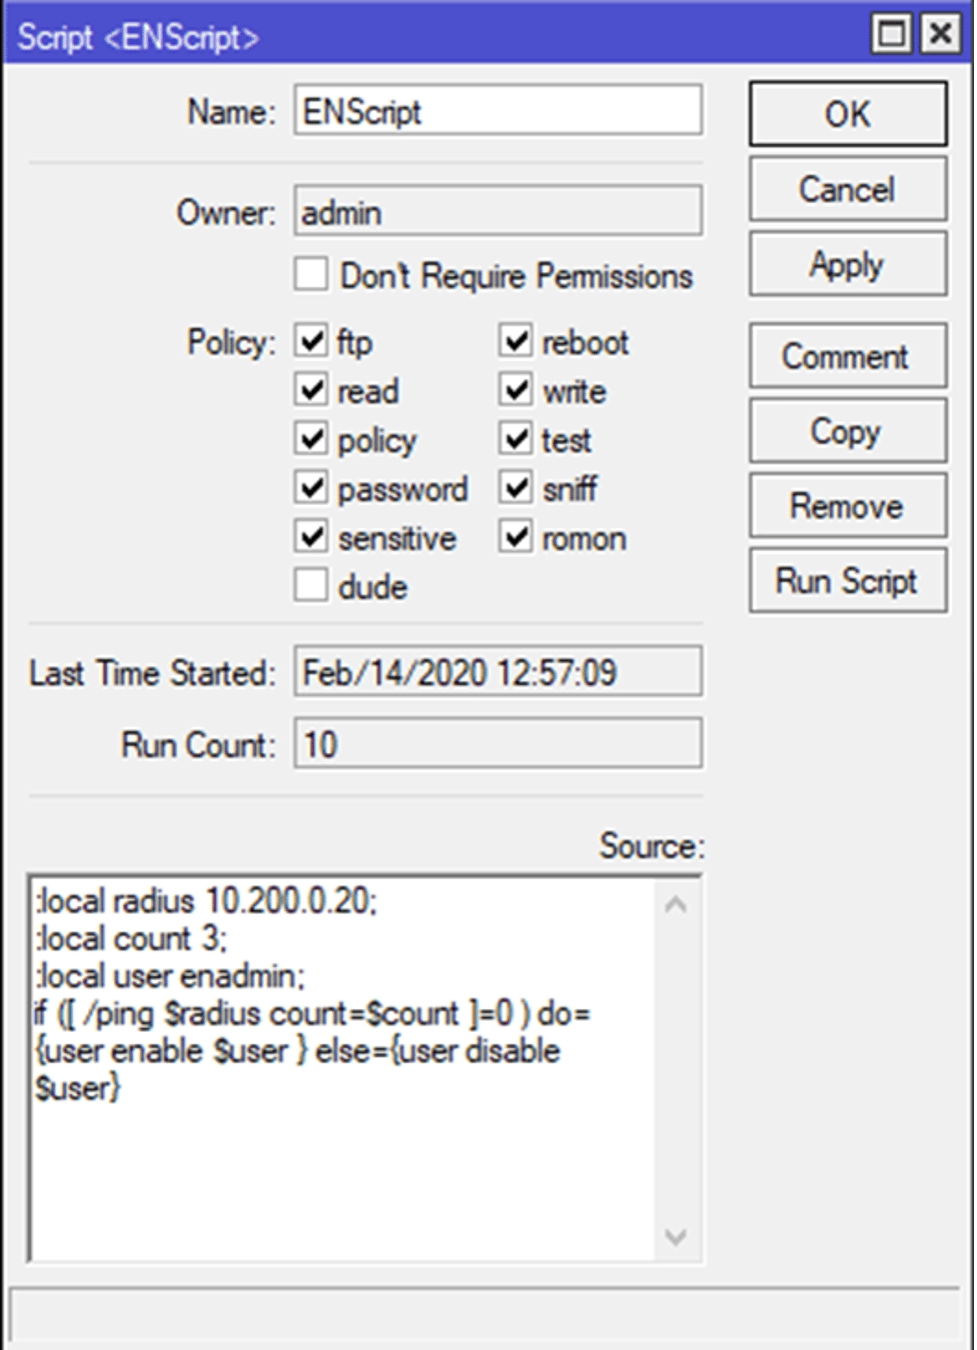Click the ':local count 3;' line
The height and width of the screenshot is (1350, 977).
tap(131, 938)
